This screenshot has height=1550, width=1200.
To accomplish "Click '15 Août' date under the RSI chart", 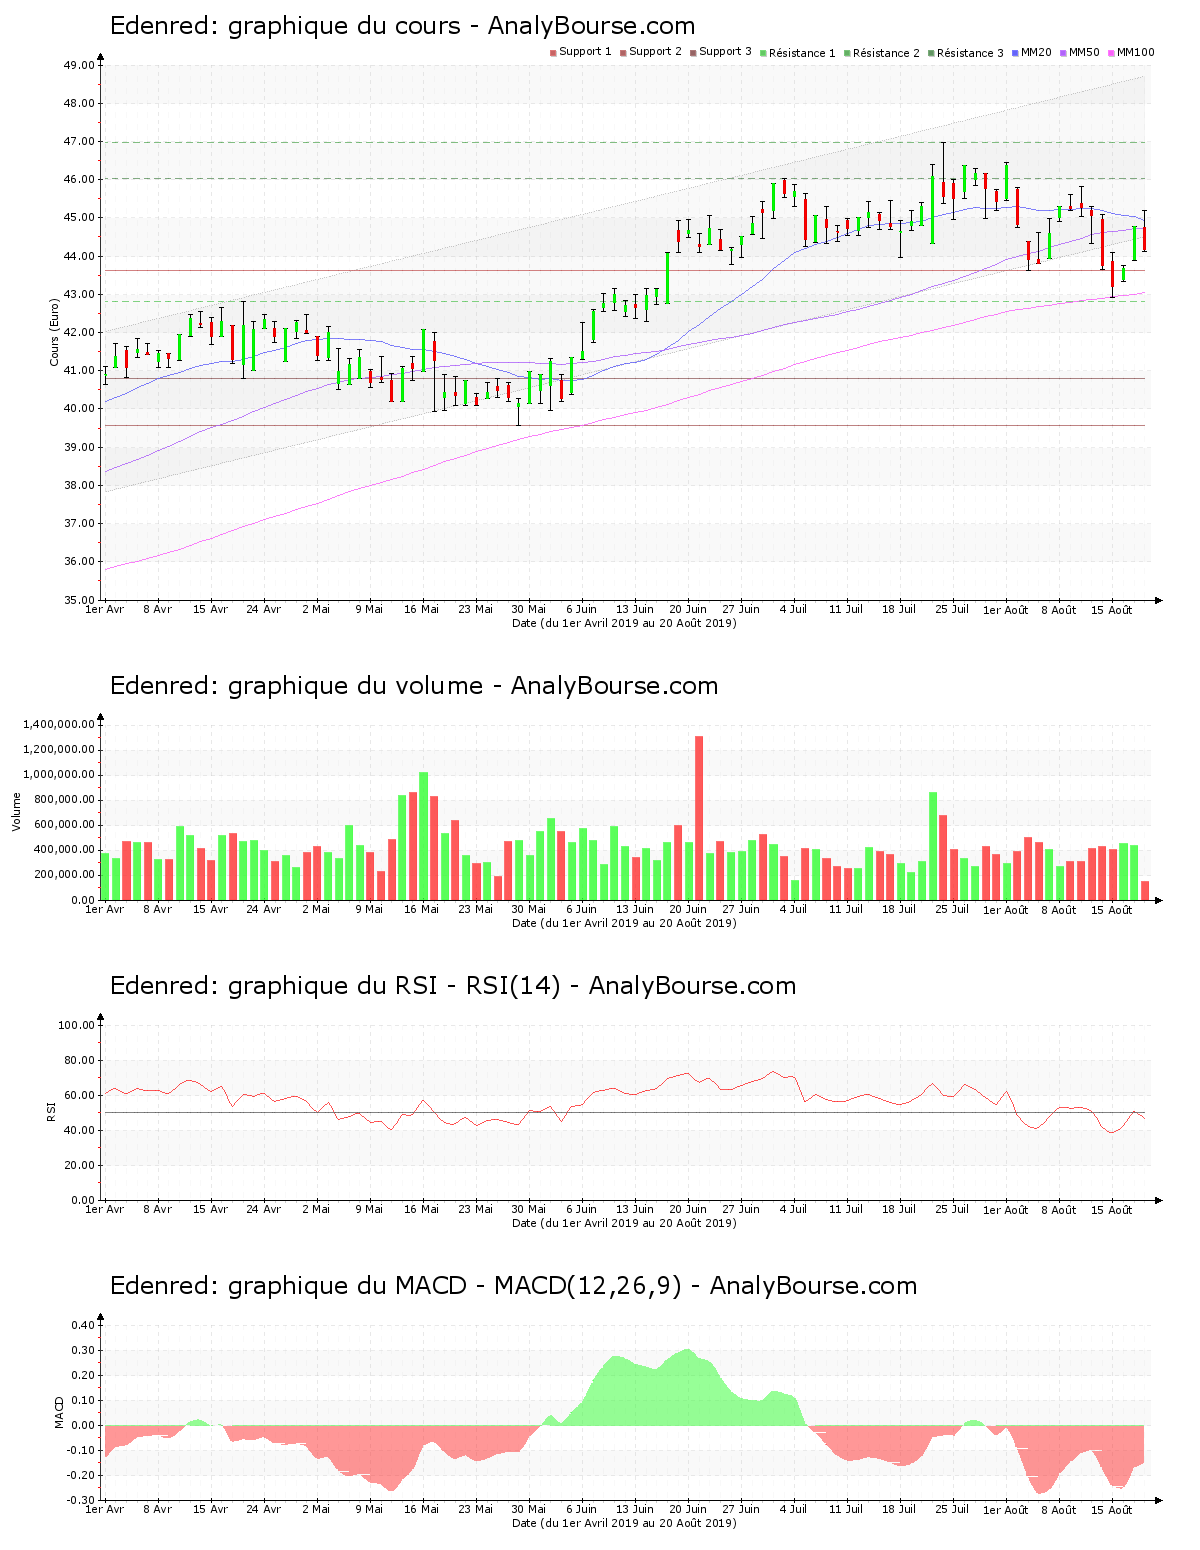I will (1112, 1209).
